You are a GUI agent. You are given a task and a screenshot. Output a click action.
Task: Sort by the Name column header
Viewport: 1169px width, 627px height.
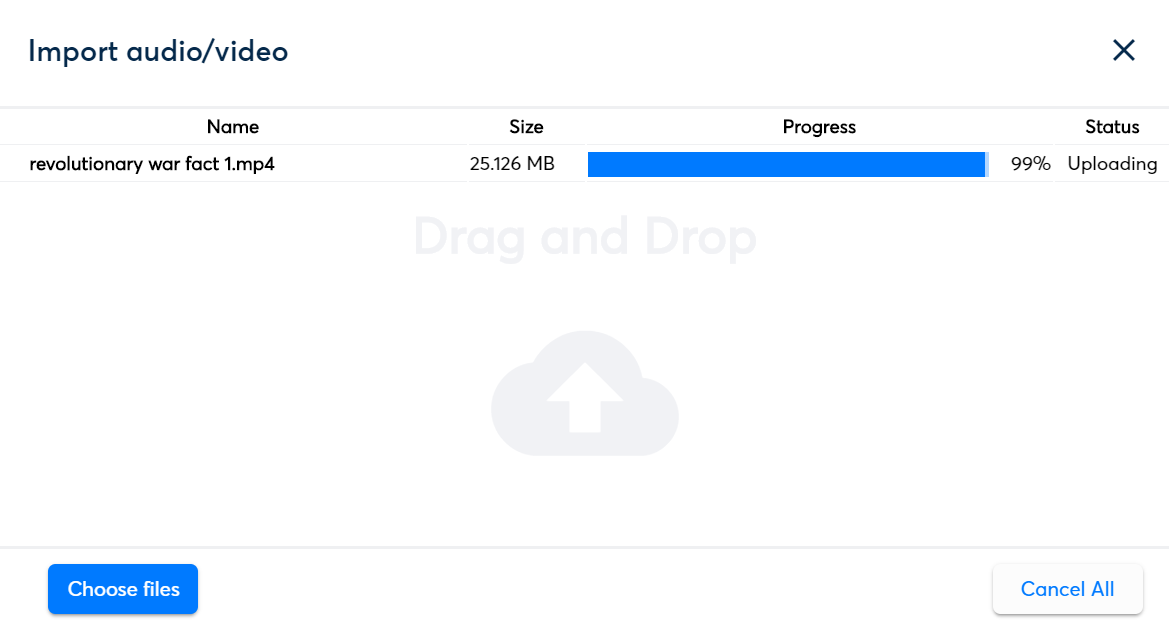click(233, 127)
